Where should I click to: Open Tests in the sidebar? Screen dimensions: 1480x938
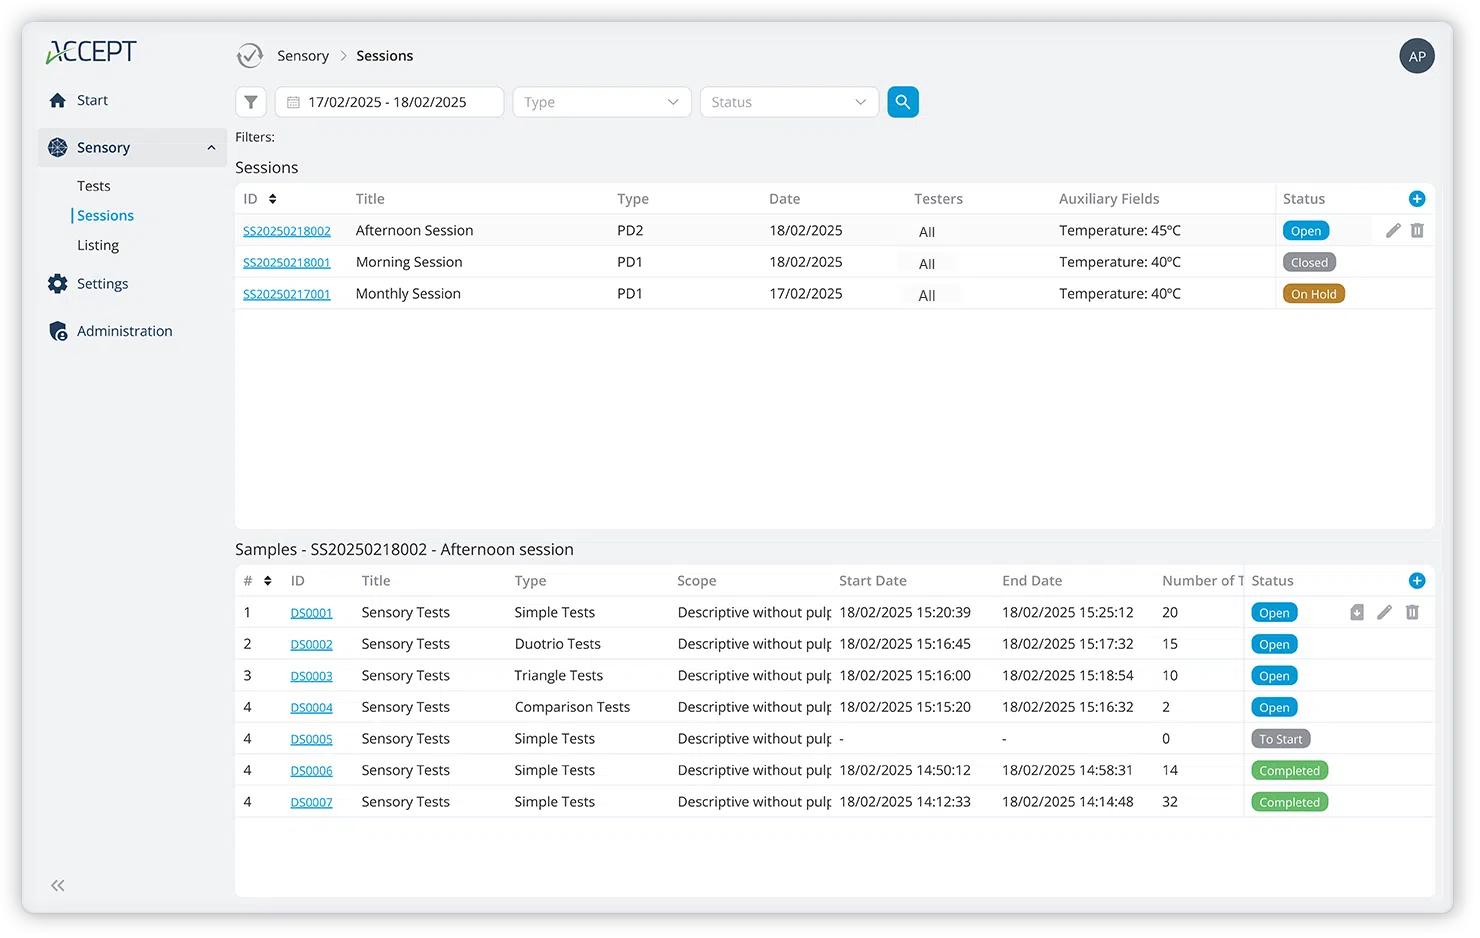point(94,186)
